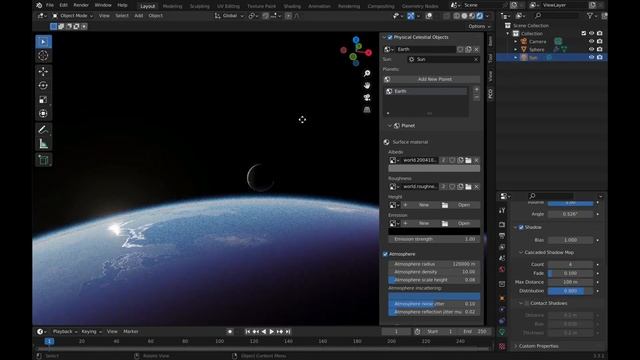Open the Edit menu
The height and width of the screenshot is (360, 640).
[63, 5]
